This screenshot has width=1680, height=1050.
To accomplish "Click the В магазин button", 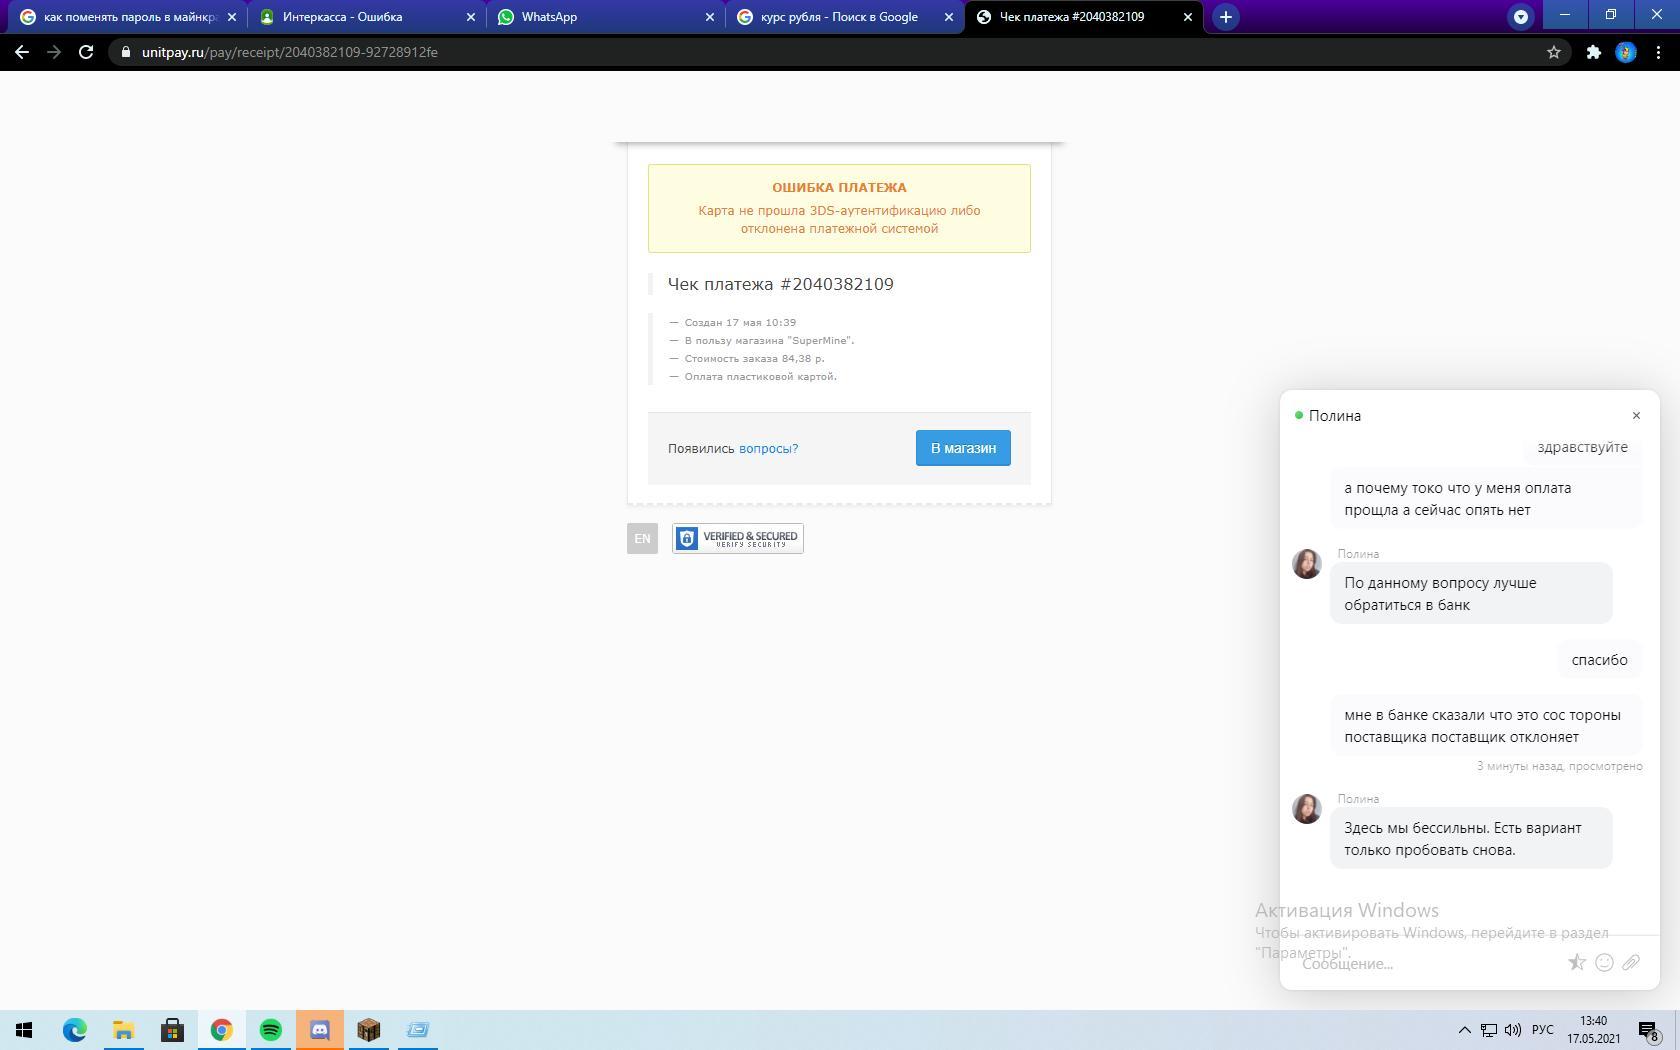I will (963, 448).
